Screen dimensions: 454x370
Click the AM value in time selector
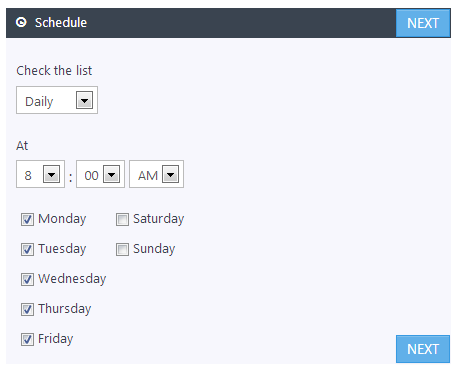(x=148, y=175)
